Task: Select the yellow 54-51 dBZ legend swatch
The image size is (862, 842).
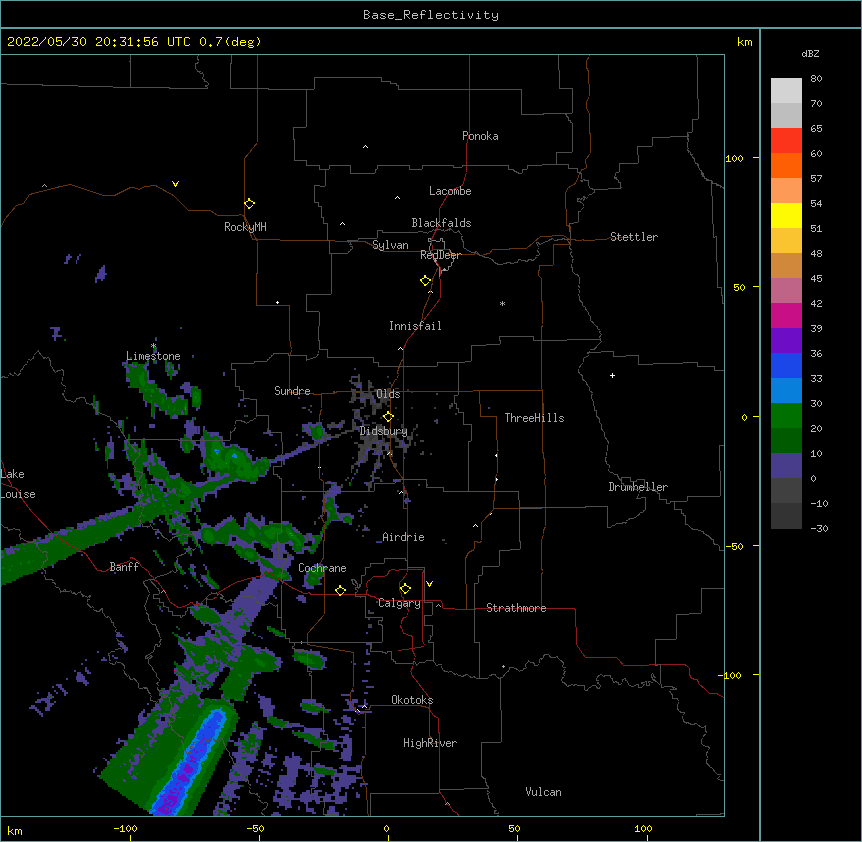Action: [786, 216]
